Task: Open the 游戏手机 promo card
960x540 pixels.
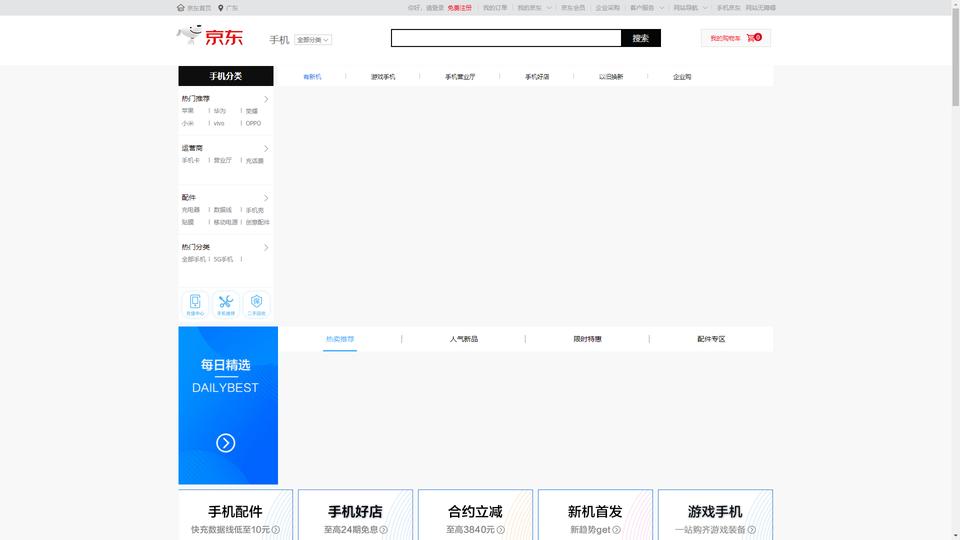Action: click(x=716, y=515)
